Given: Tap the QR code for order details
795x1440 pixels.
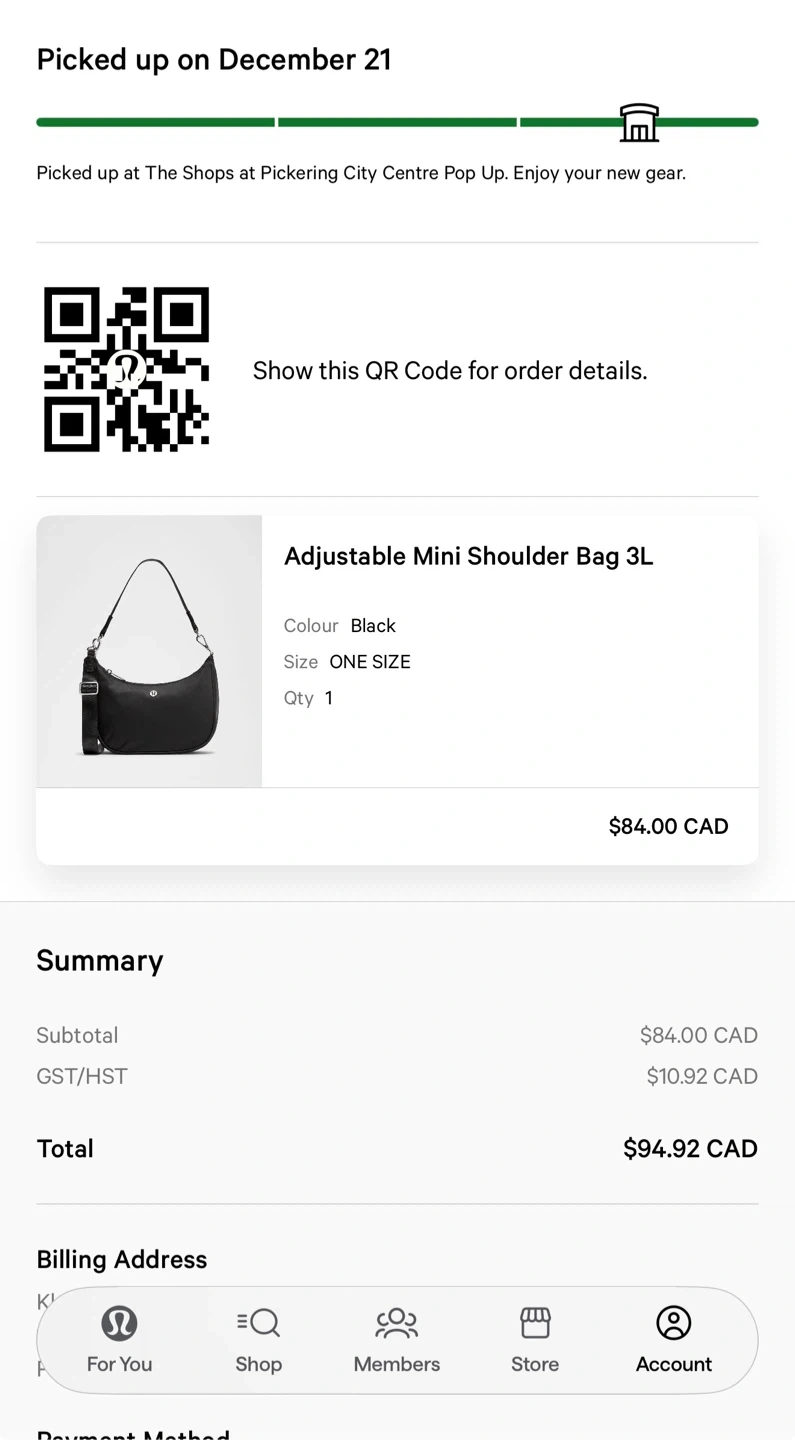Looking at the screenshot, I should coord(127,370).
